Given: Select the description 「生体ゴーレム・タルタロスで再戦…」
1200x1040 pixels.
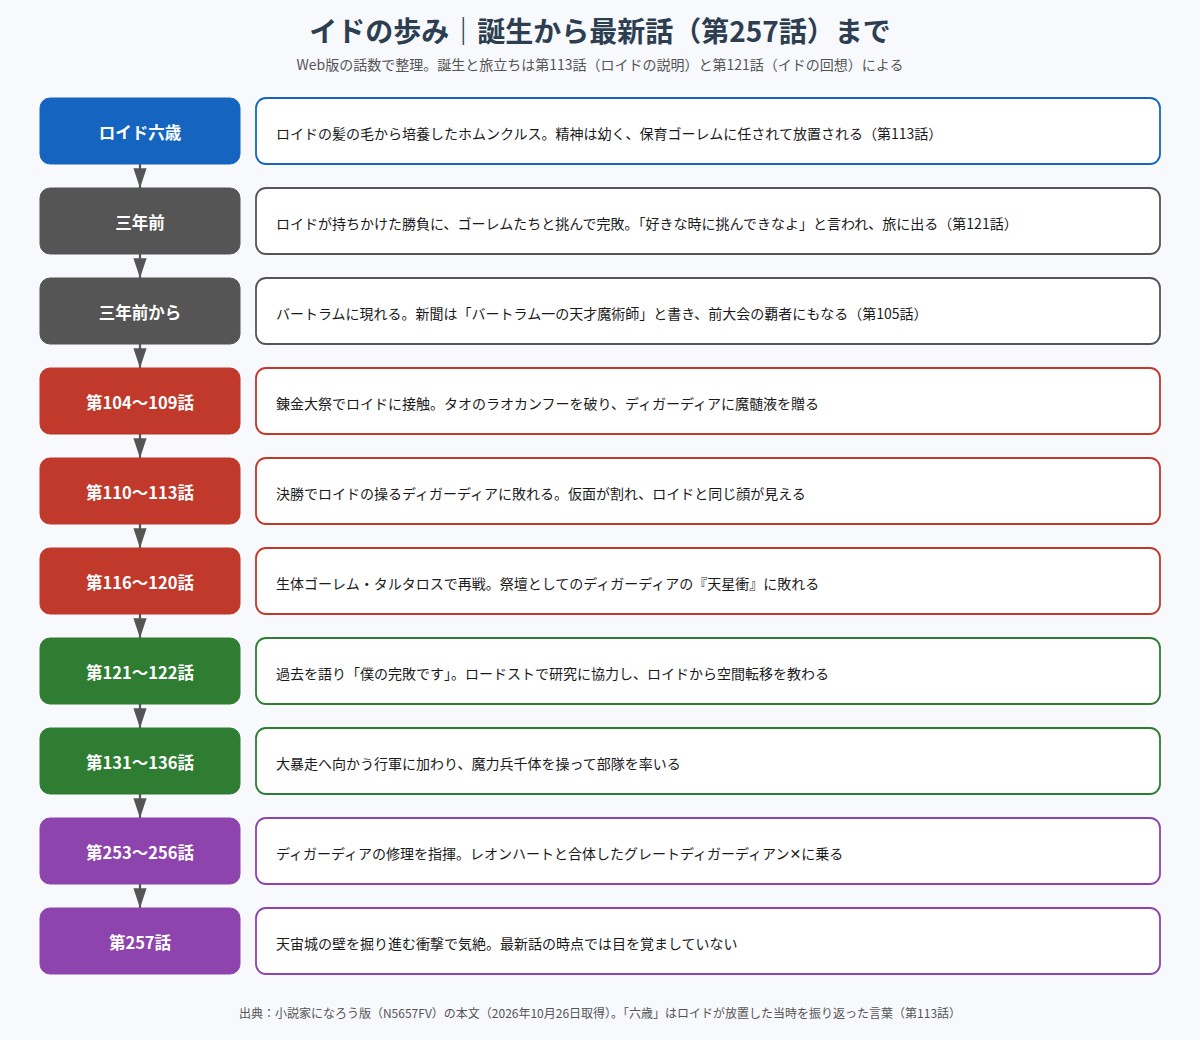Looking at the screenshot, I should [x=708, y=581].
